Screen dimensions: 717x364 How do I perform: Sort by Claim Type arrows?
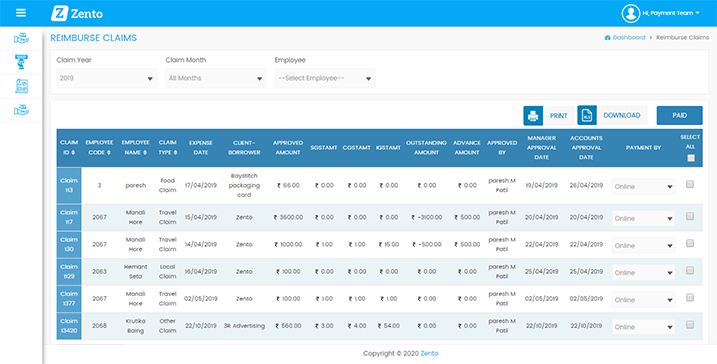[176, 152]
